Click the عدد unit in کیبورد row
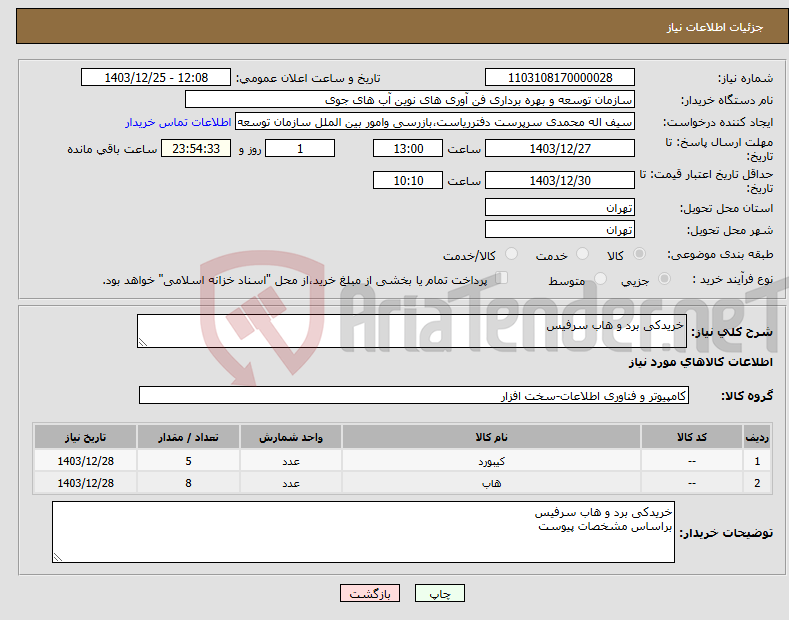This screenshot has width=789, height=620. point(291,461)
